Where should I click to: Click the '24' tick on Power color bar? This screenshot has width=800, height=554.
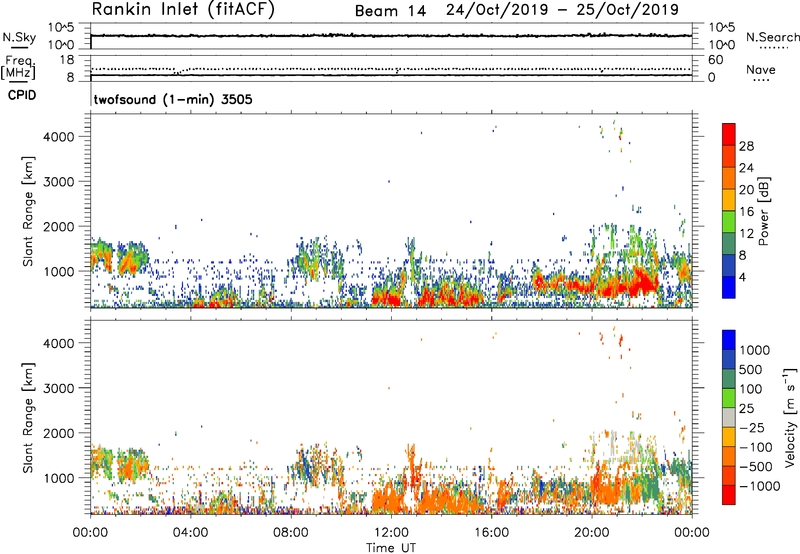point(746,168)
